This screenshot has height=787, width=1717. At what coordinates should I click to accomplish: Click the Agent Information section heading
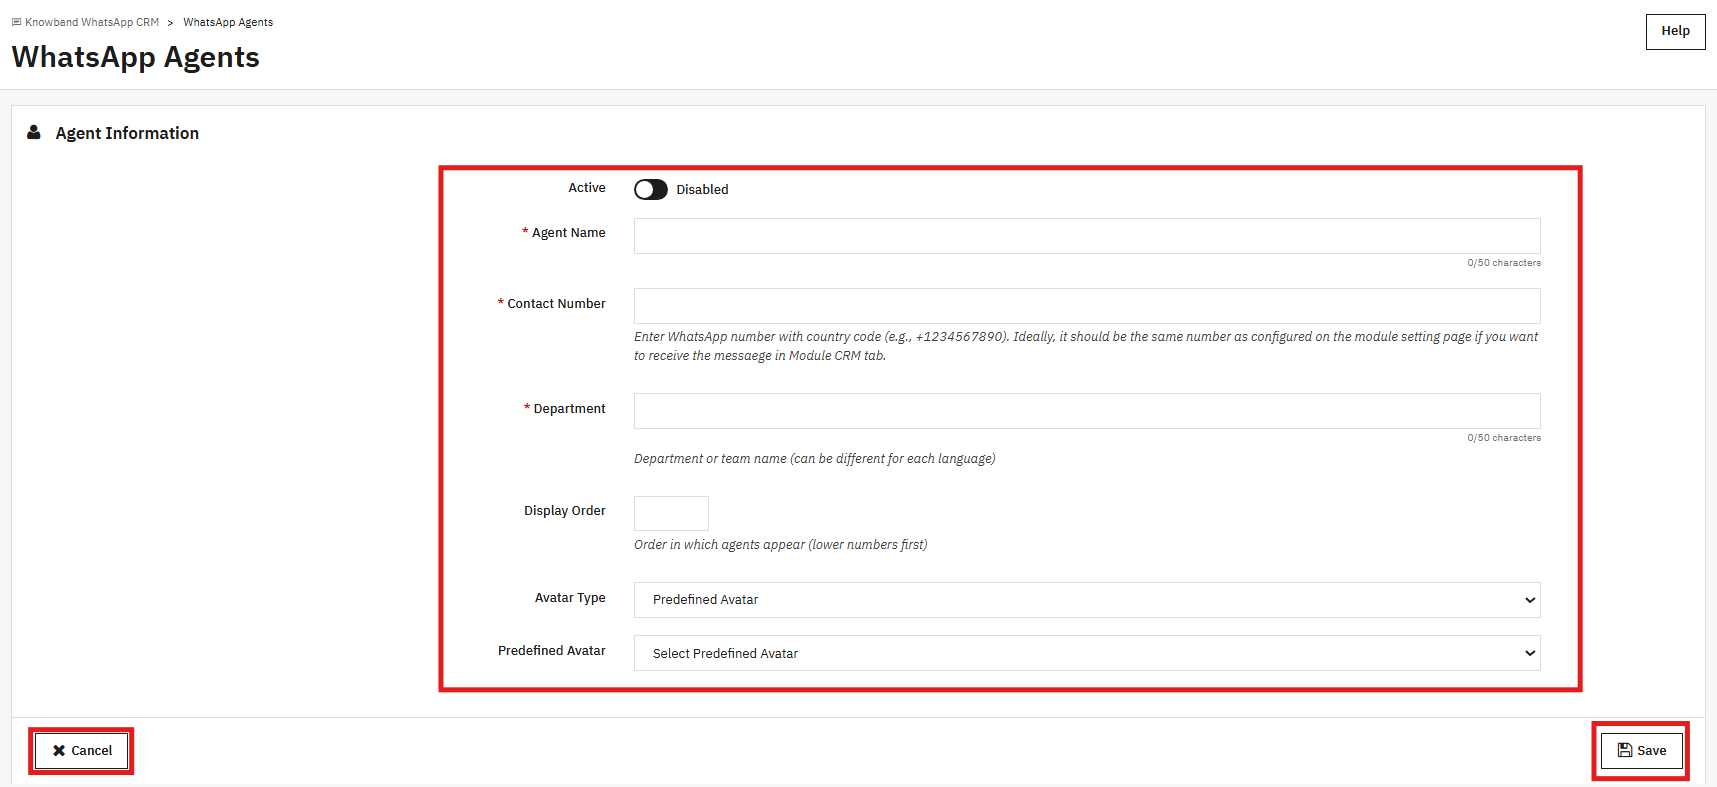[x=127, y=133]
